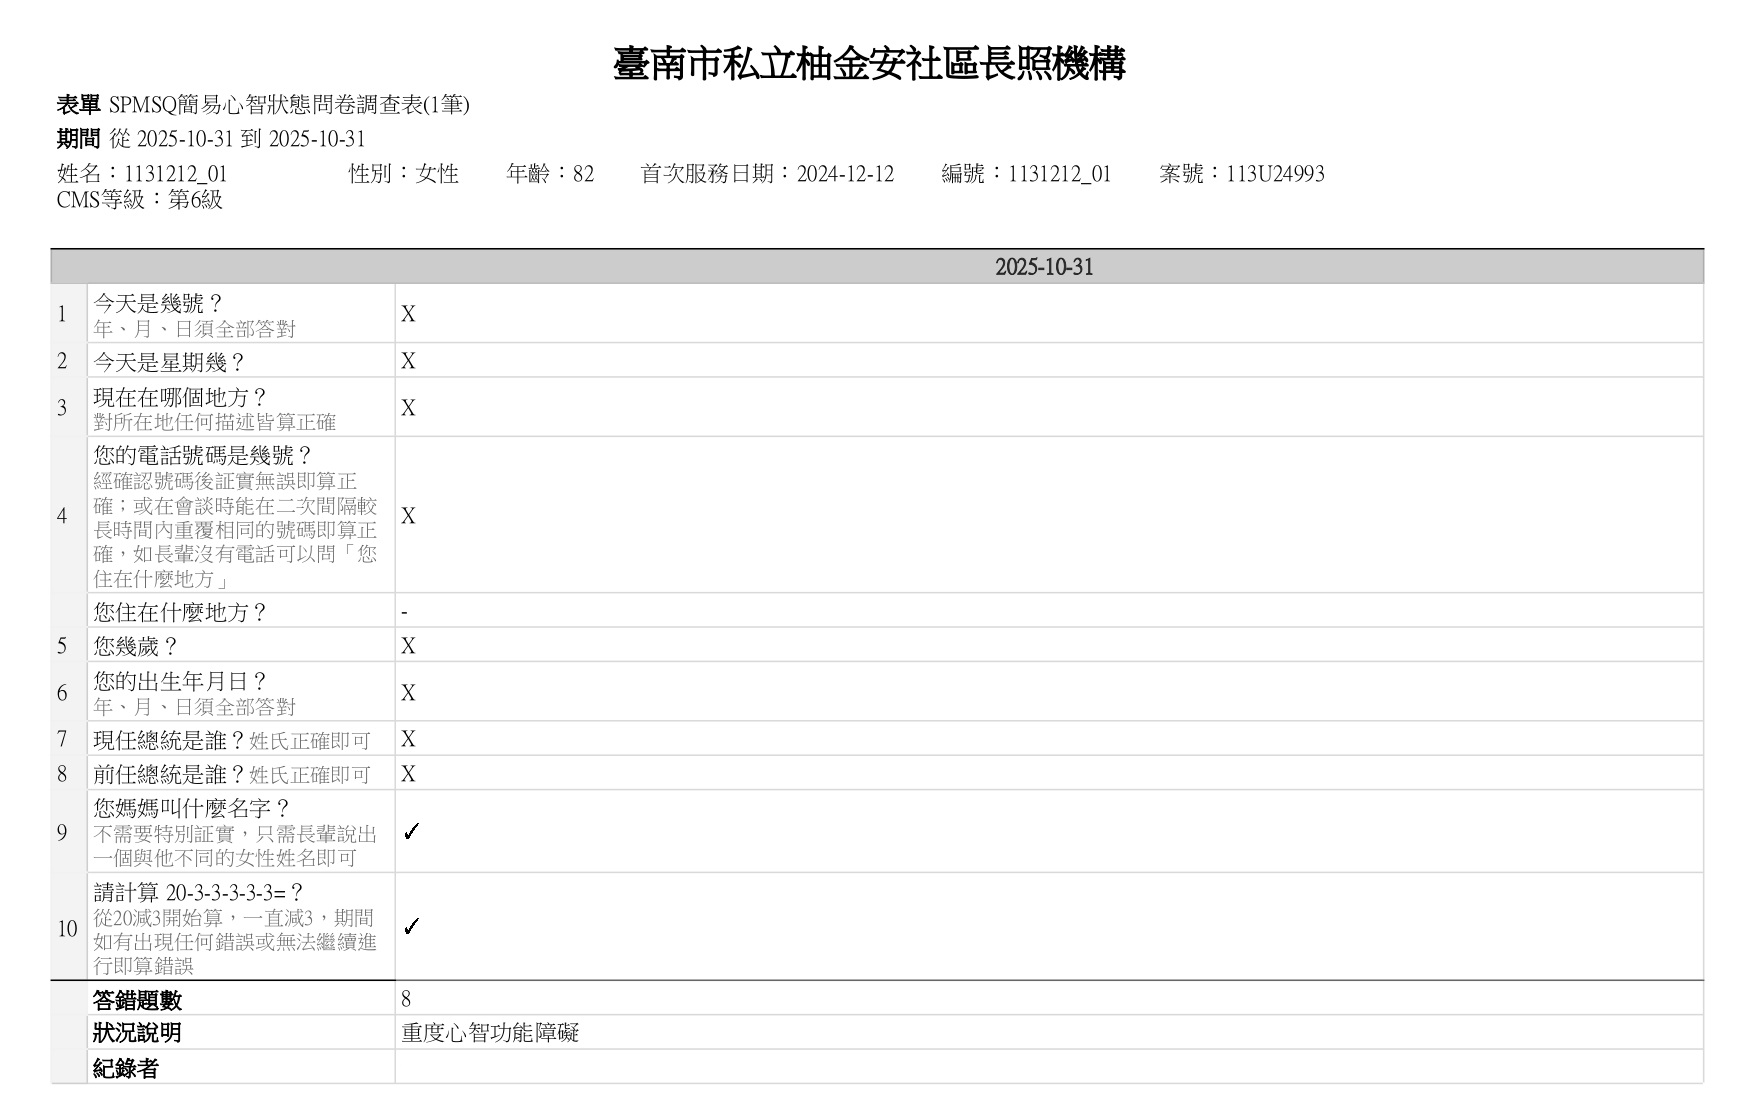The width and height of the screenshot is (1755, 1103).
Task: Click the checkmark for question 9 mother's name
Action: [x=410, y=832]
